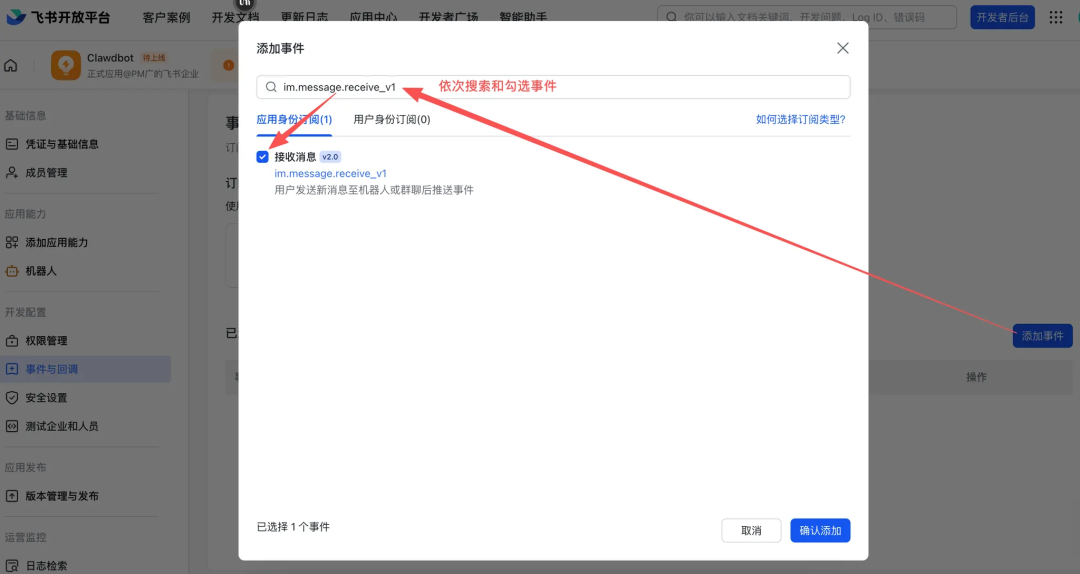Go to 权限管理 in sidebar
This screenshot has height=574, width=1080.
(x=46, y=341)
